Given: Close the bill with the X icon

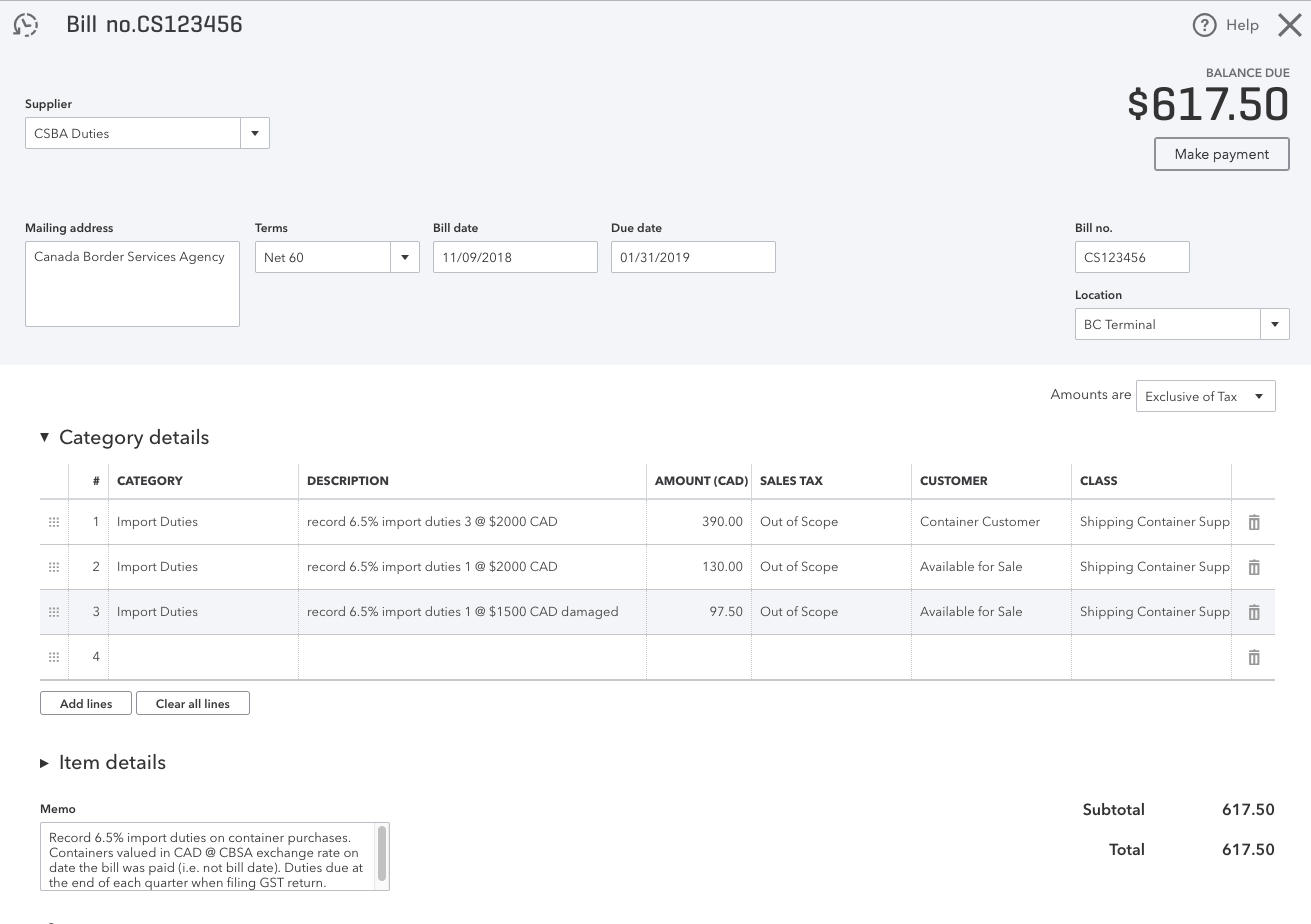Looking at the screenshot, I should [x=1290, y=25].
